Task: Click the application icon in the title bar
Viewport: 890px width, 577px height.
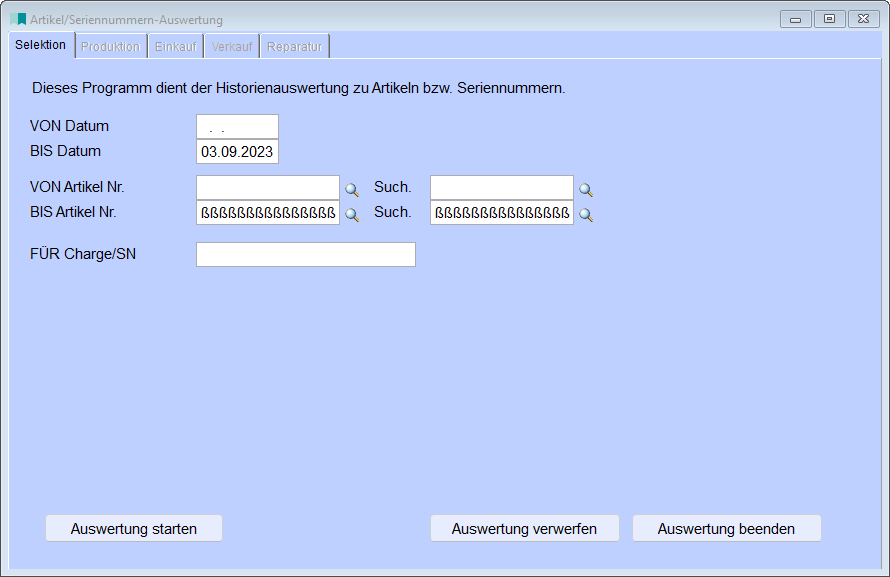Action: pos(18,19)
